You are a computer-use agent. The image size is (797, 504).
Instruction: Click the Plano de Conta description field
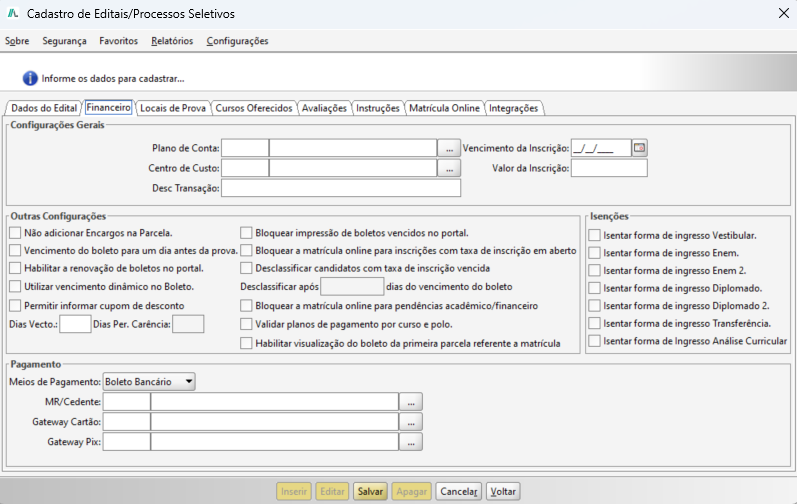point(353,148)
